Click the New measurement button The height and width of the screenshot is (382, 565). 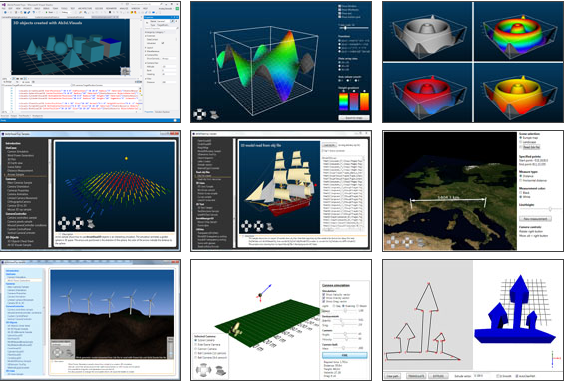click(x=535, y=219)
